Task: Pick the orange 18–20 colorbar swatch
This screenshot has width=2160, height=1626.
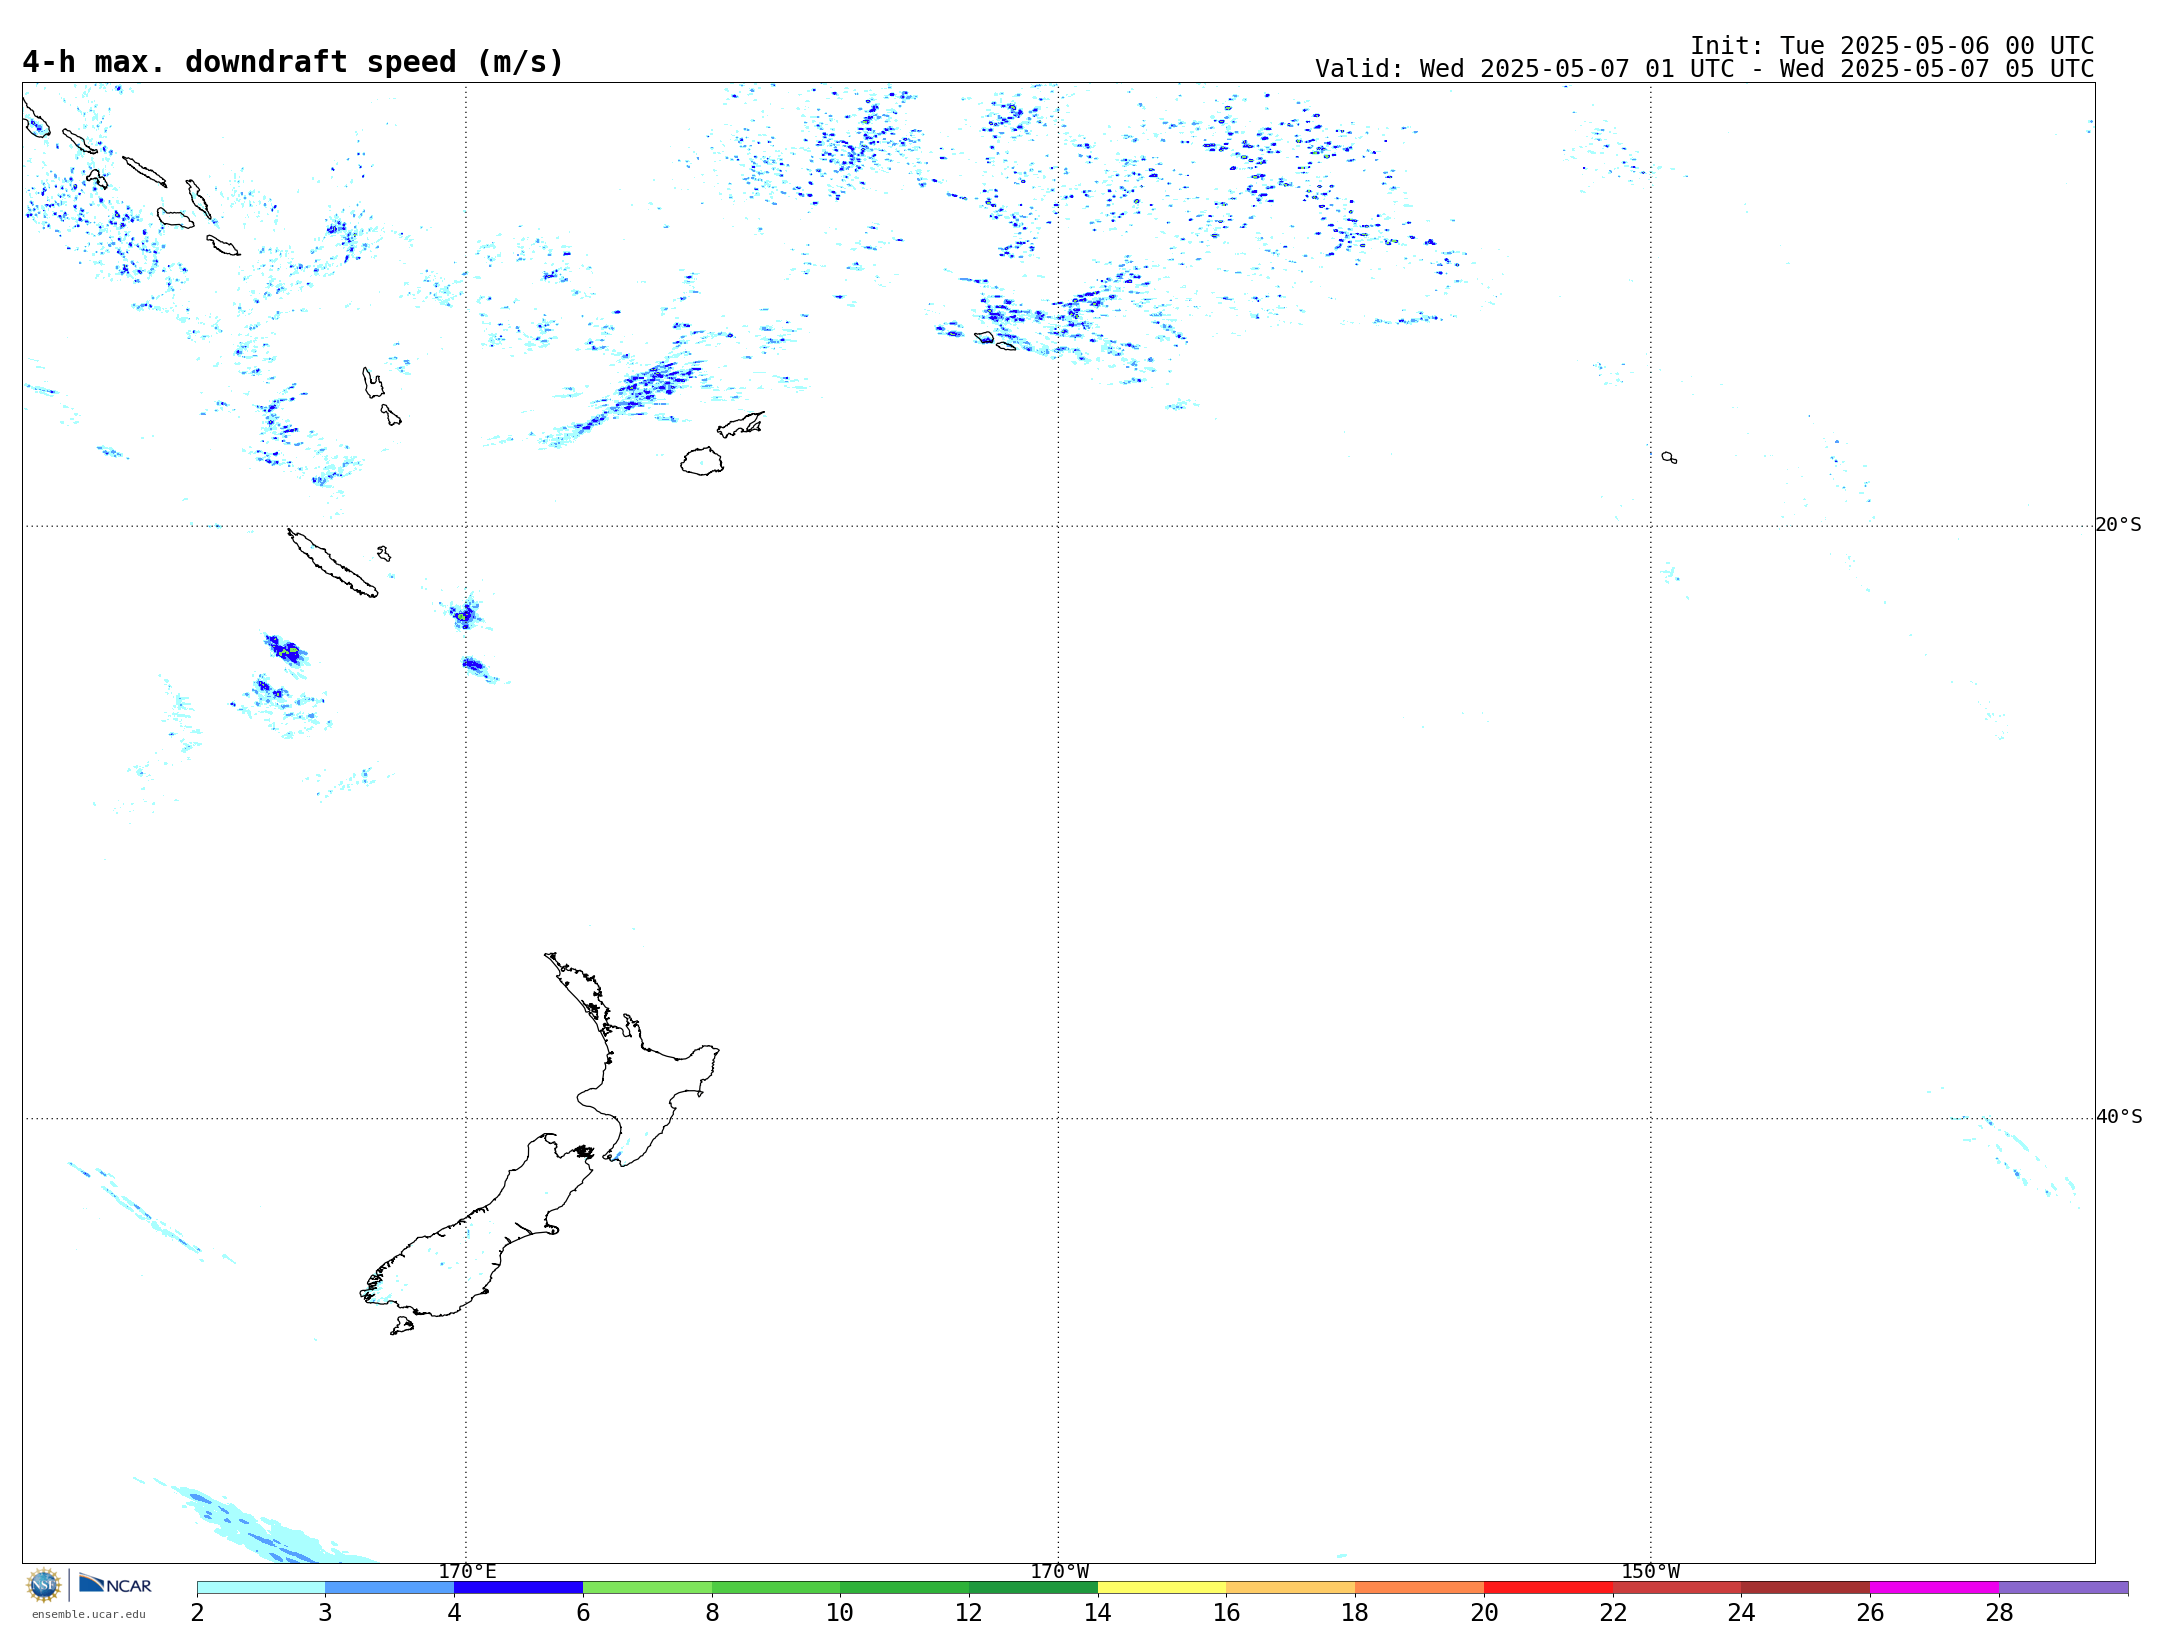Action: [1419, 1587]
